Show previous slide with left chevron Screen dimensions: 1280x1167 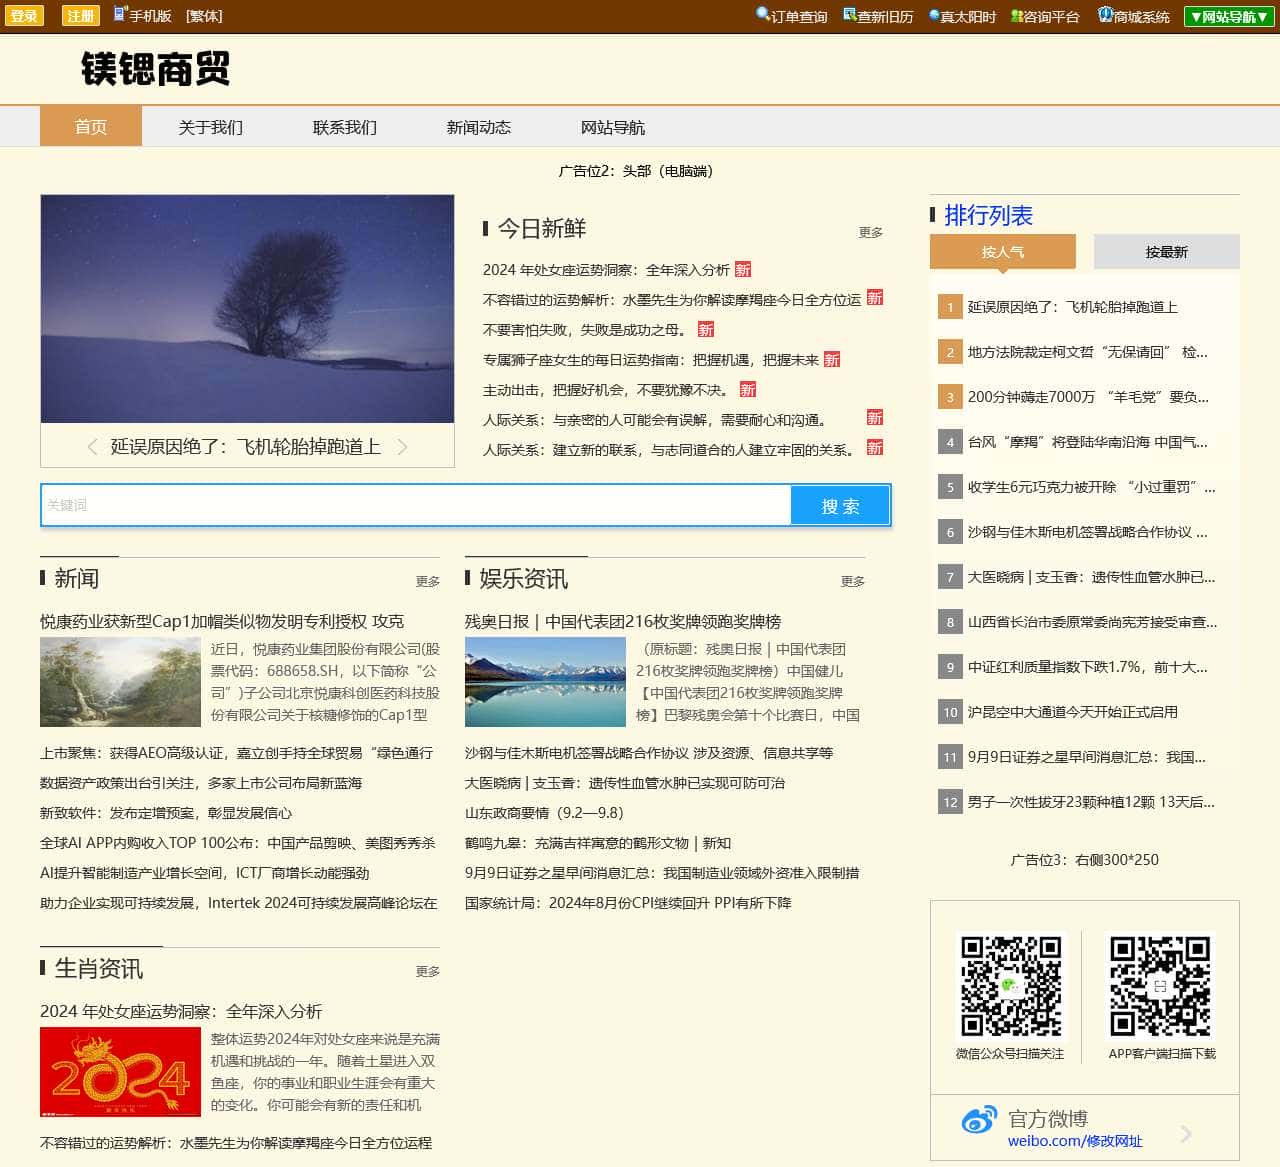pyautogui.click(x=93, y=447)
